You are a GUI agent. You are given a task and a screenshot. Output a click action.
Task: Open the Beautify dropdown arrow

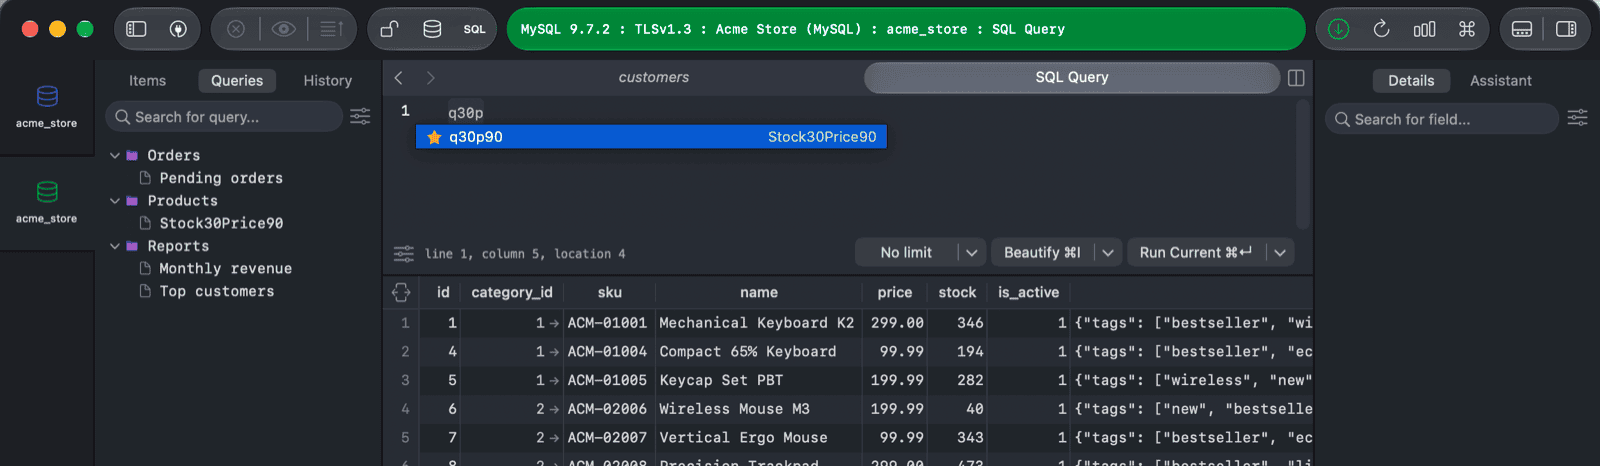[1108, 253]
